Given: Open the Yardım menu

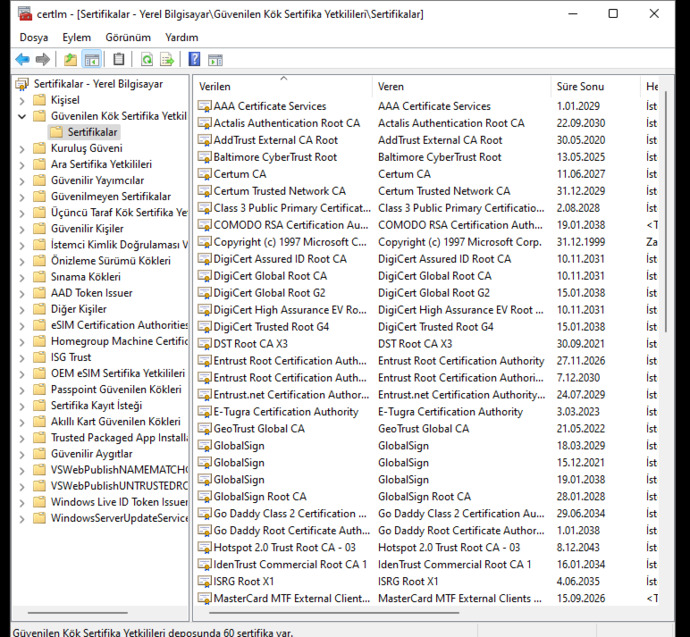Looking at the screenshot, I should (x=182, y=37).
